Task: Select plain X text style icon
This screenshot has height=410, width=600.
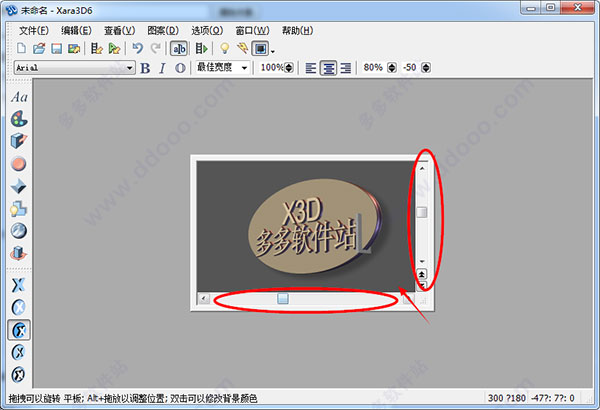Action: 18,285
